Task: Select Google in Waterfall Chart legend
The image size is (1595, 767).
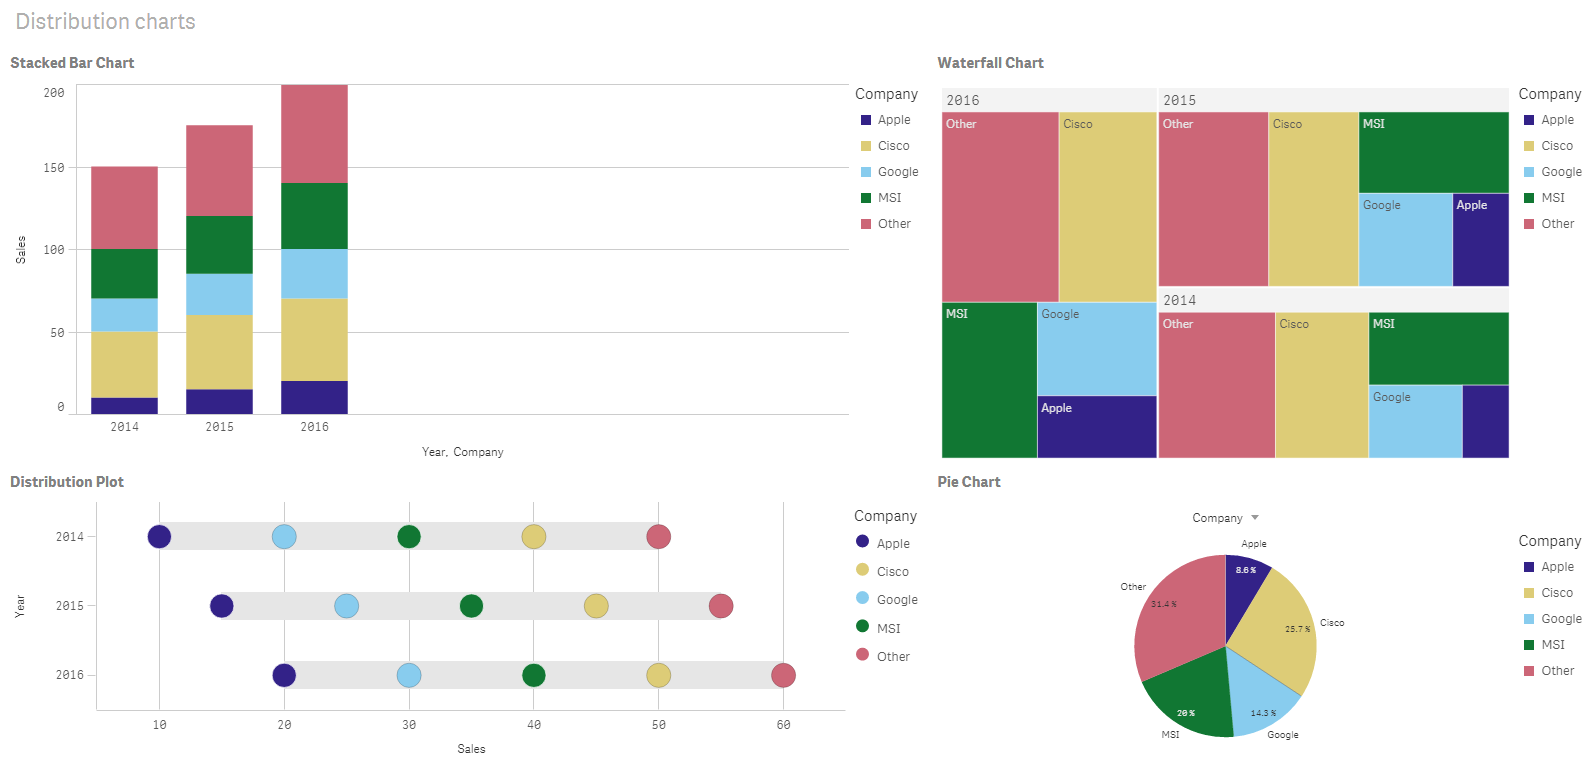Action: pos(1553,172)
